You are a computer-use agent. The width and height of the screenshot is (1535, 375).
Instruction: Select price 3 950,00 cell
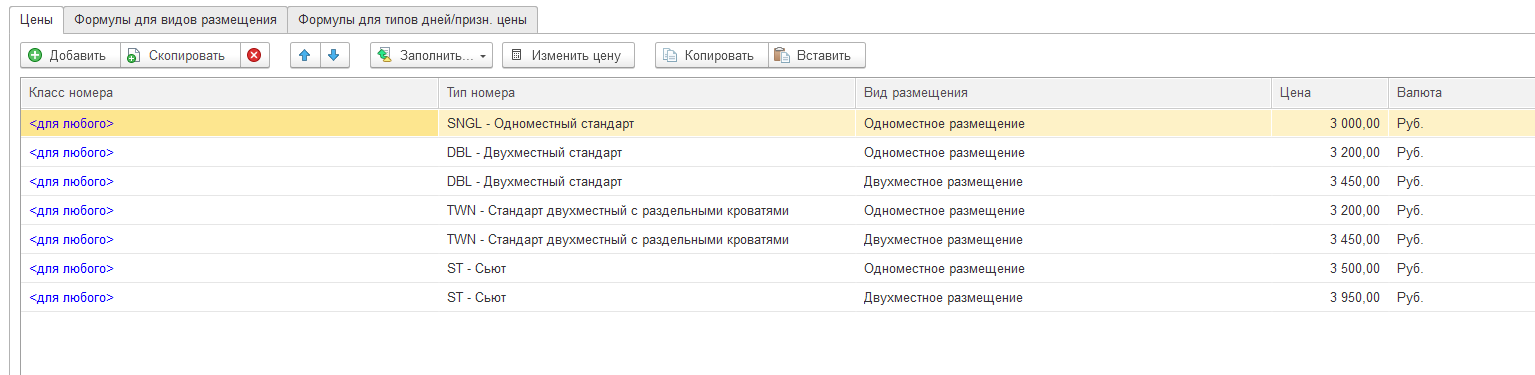(1330, 298)
